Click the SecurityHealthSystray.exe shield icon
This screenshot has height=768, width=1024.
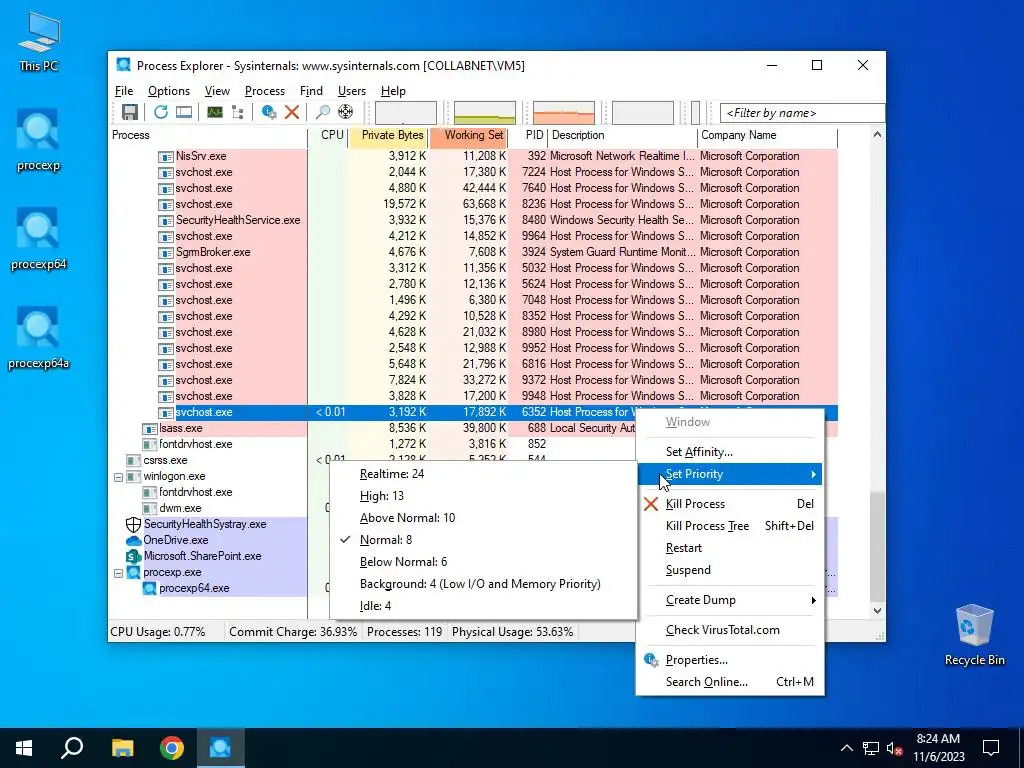[133, 524]
